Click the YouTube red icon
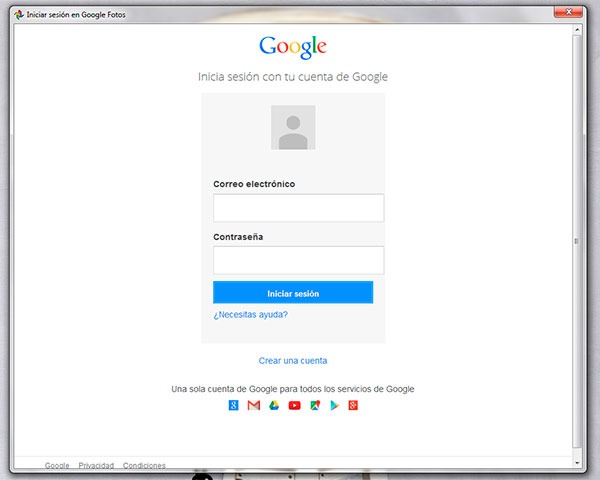 (x=294, y=405)
